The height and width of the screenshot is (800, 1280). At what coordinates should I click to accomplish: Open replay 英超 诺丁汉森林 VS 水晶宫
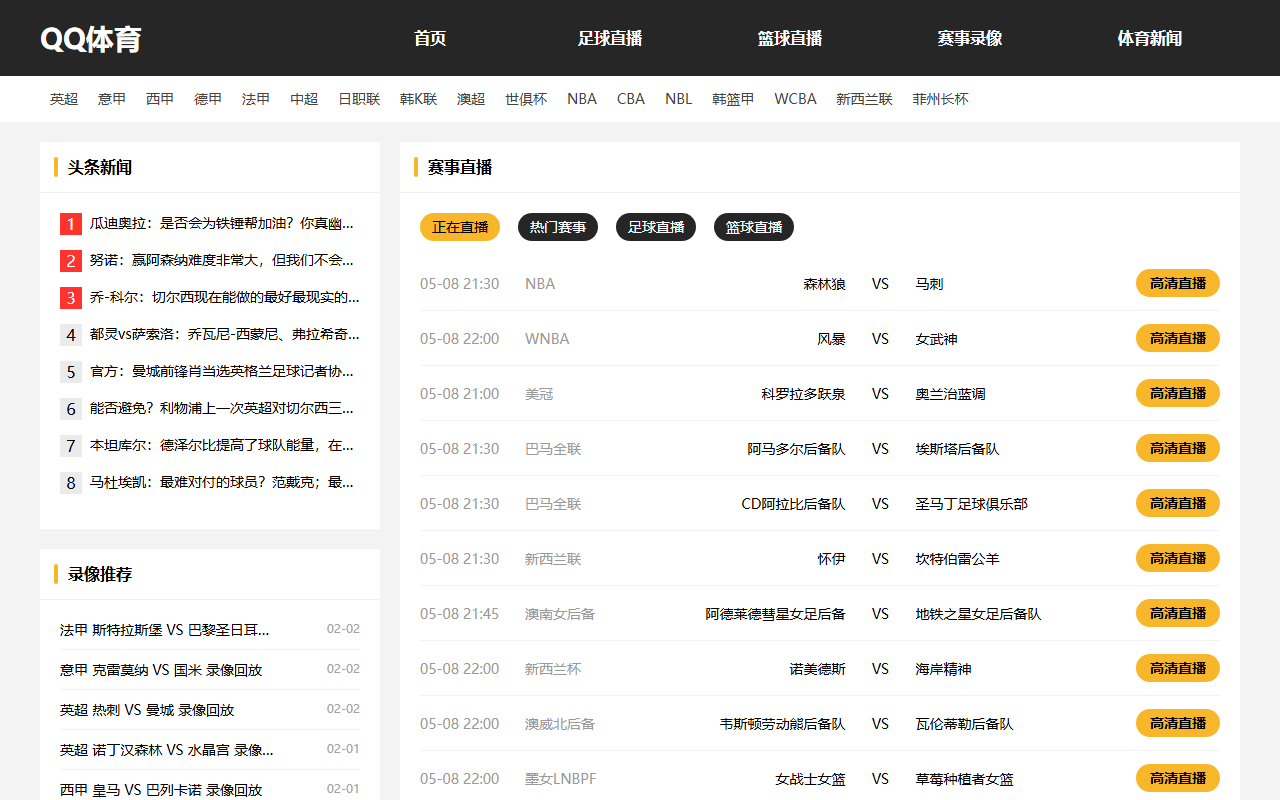[x=167, y=750]
